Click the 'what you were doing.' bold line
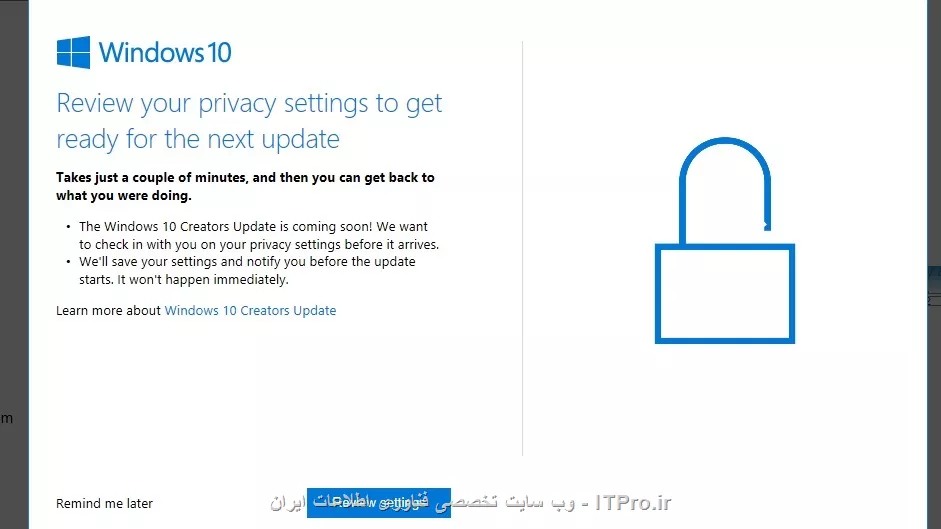This screenshot has height=529, width=941. (x=124, y=196)
